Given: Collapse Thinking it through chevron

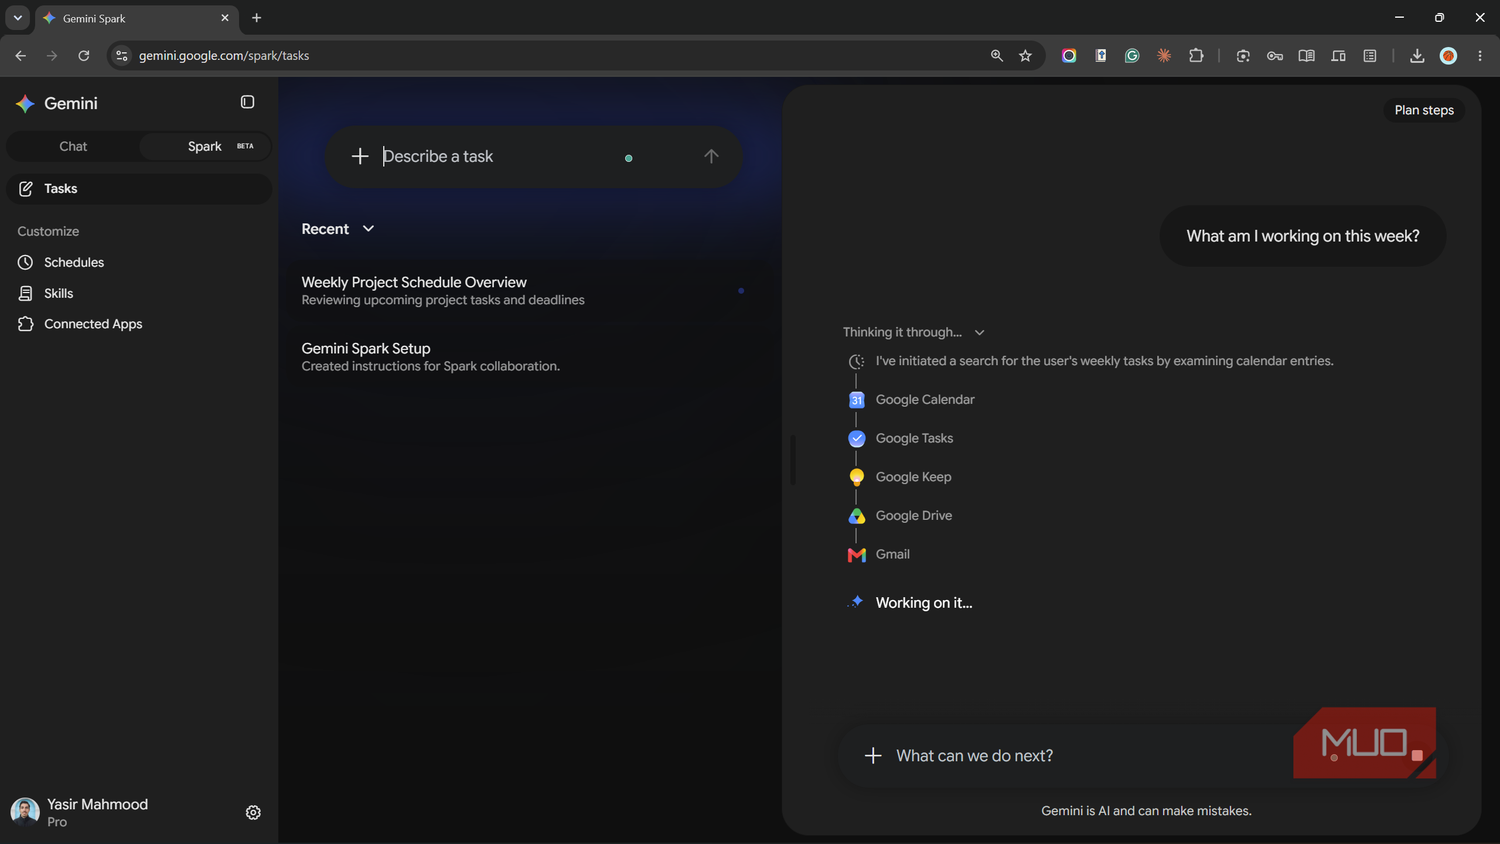Looking at the screenshot, I should pyautogui.click(x=980, y=333).
